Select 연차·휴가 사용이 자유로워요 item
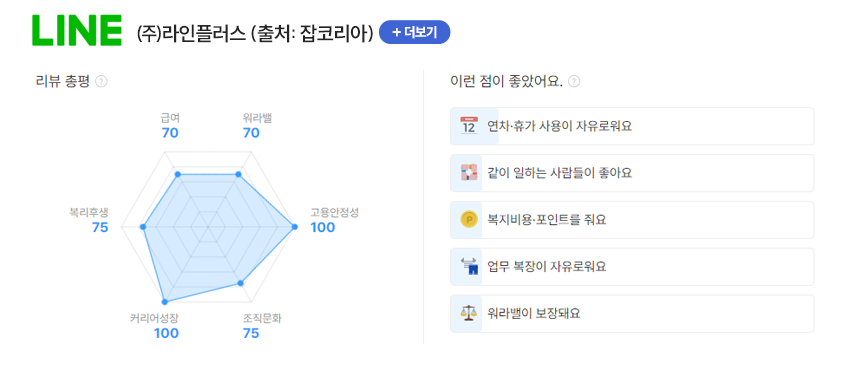The image size is (842, 381). coord(632,126)
